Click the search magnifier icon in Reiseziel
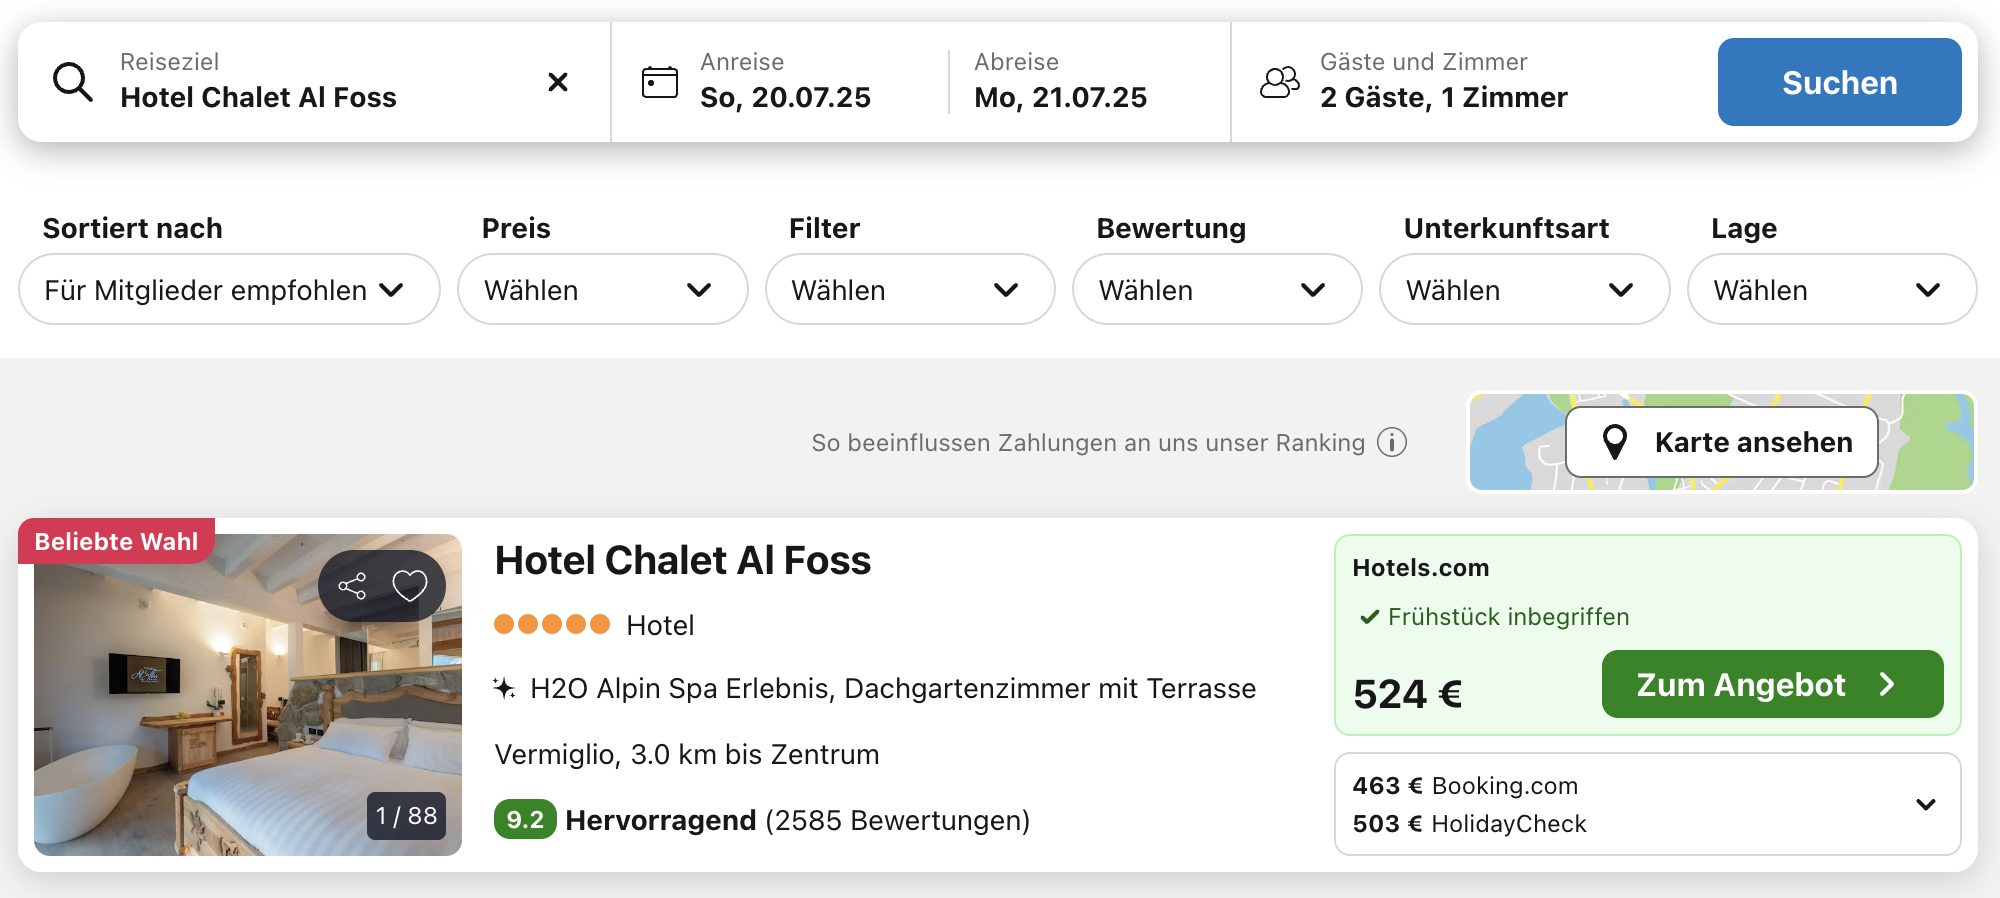Image resolution: width=2000 pixels, height=898 pixels. tap(73, 82)
